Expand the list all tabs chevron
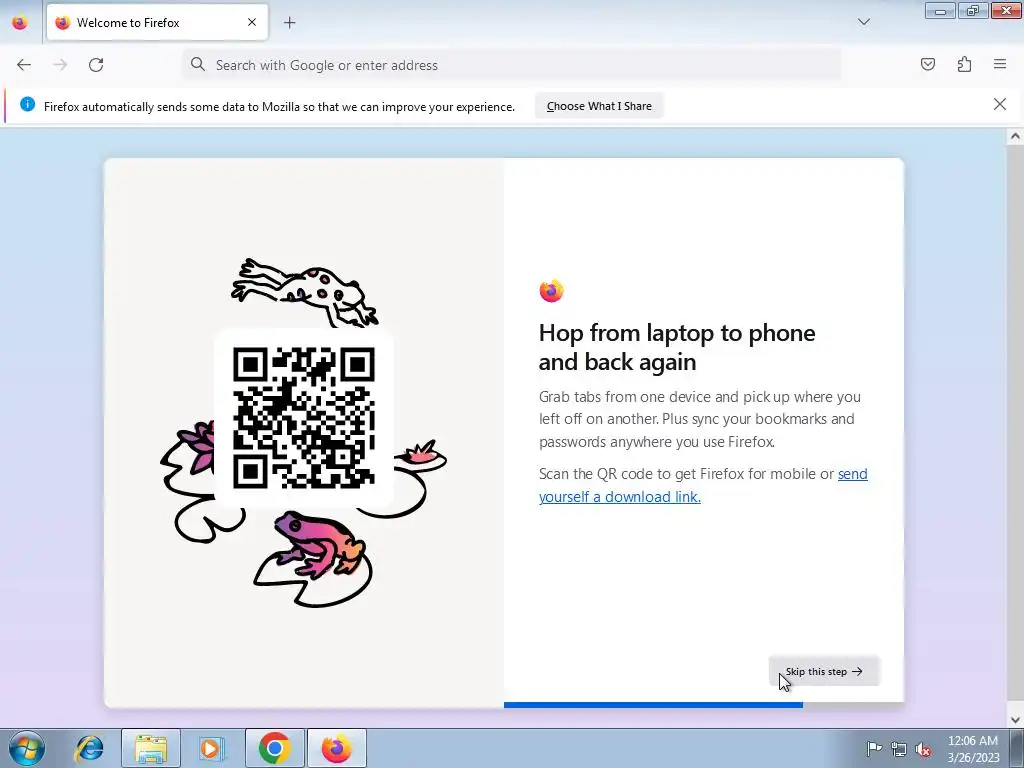 tap(863, 22)
